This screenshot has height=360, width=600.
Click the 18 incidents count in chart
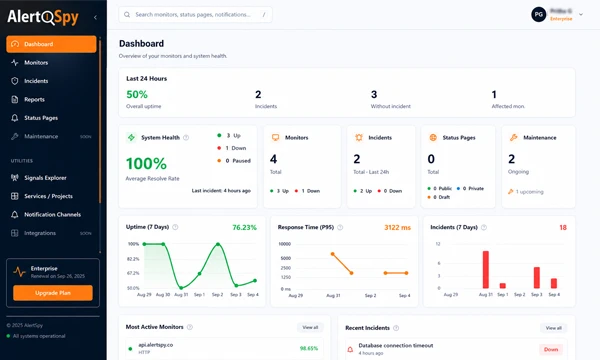coord(563,228)
